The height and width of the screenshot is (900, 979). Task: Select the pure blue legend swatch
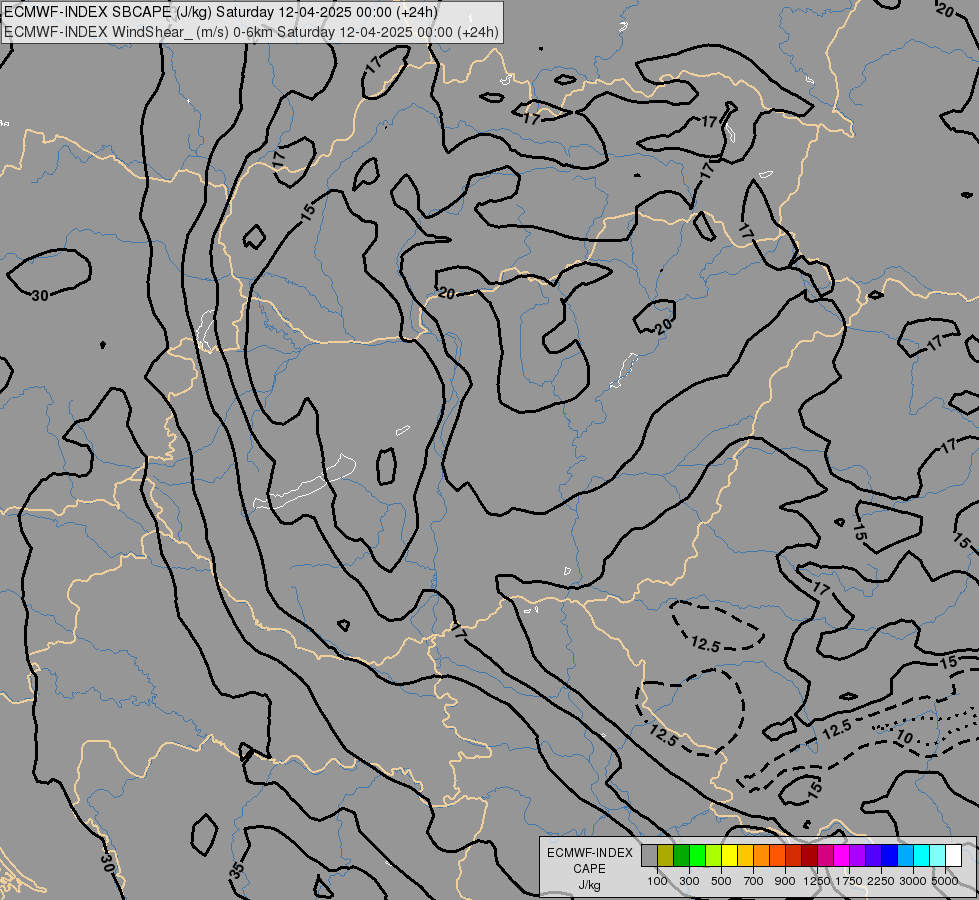pos(889,855)
